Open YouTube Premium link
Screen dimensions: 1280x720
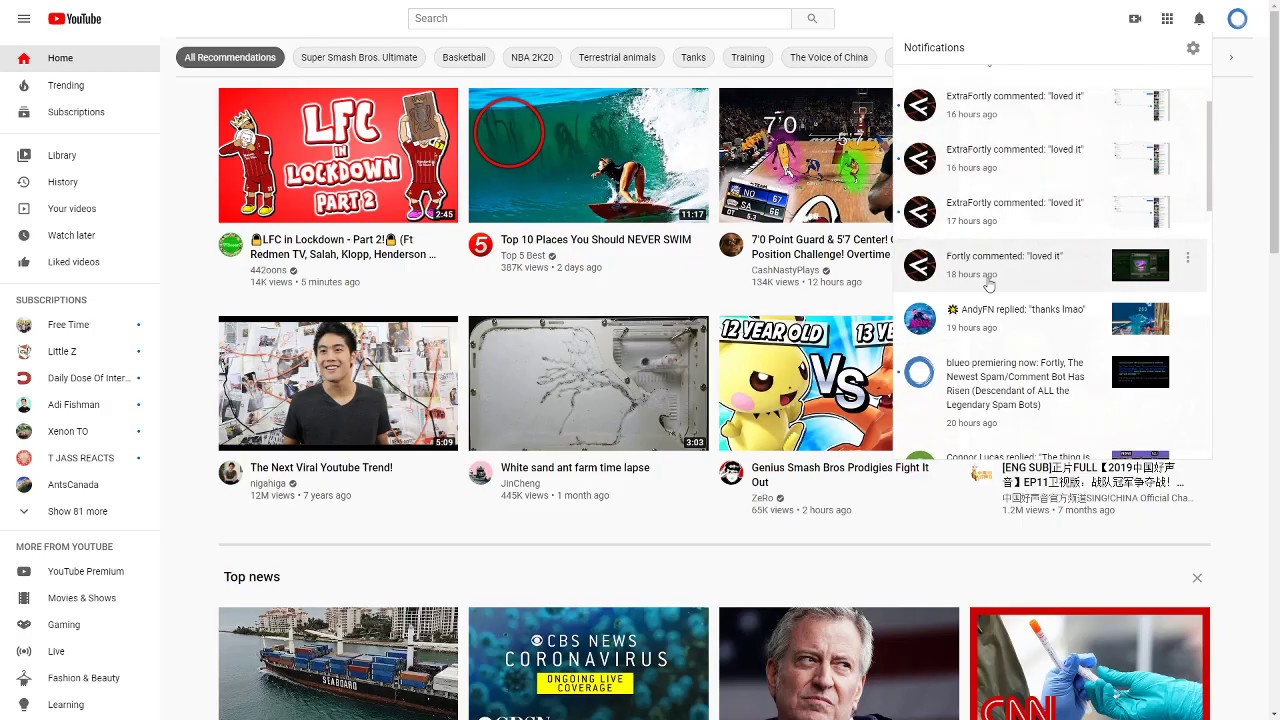(x=80, y=571)
